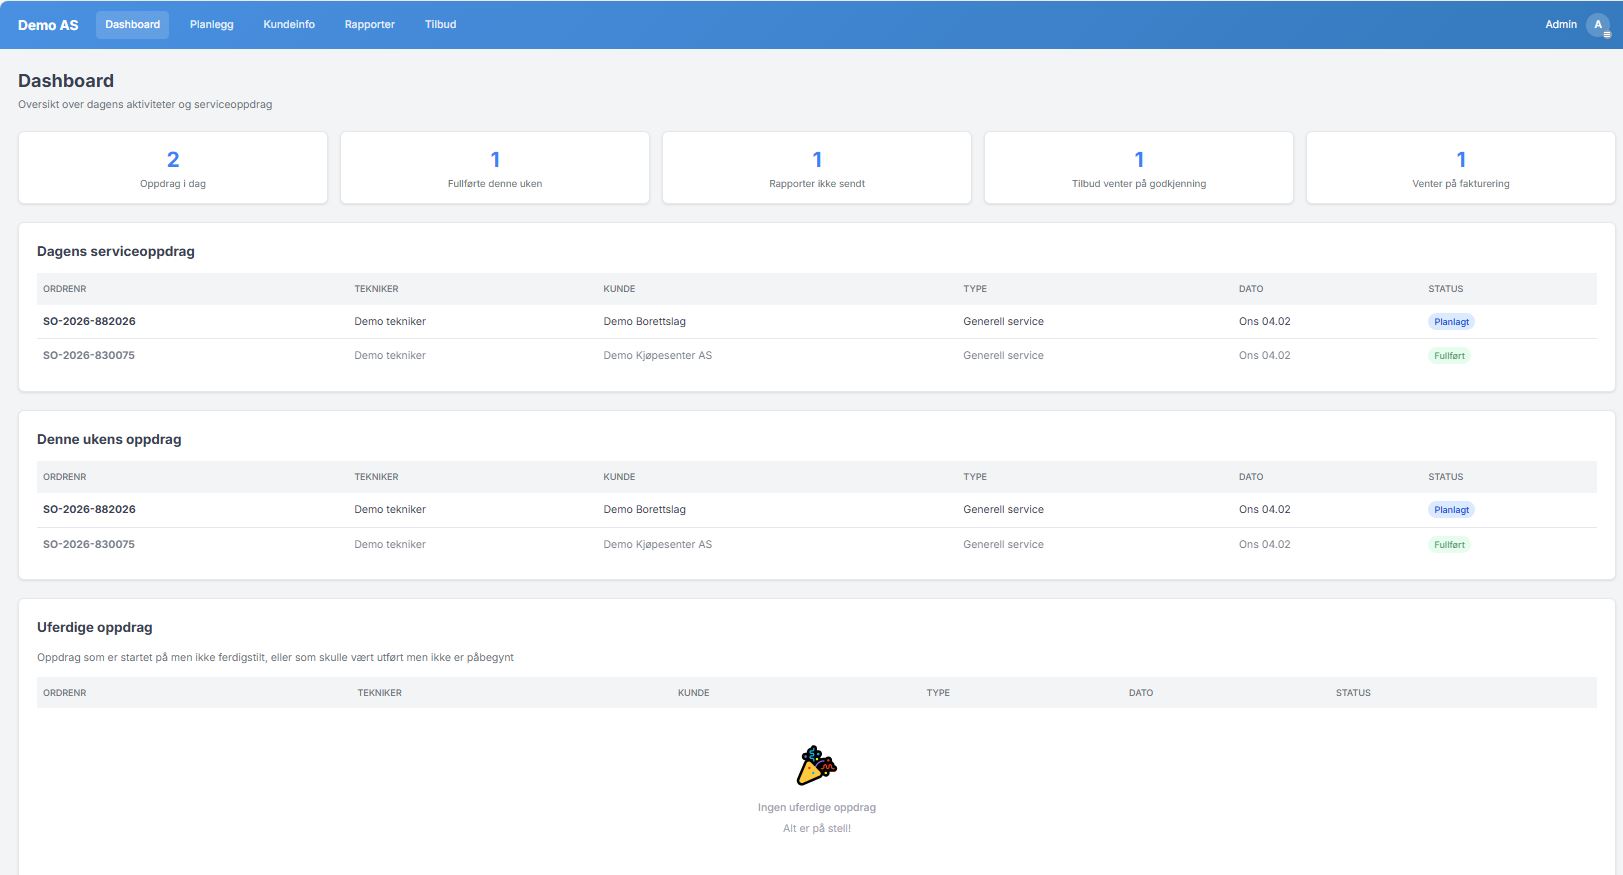Click the 'Denne ukens oppdrag' section heading
Image resolution: width=1623 pixels, height=875 pixels.
(109, 440)
